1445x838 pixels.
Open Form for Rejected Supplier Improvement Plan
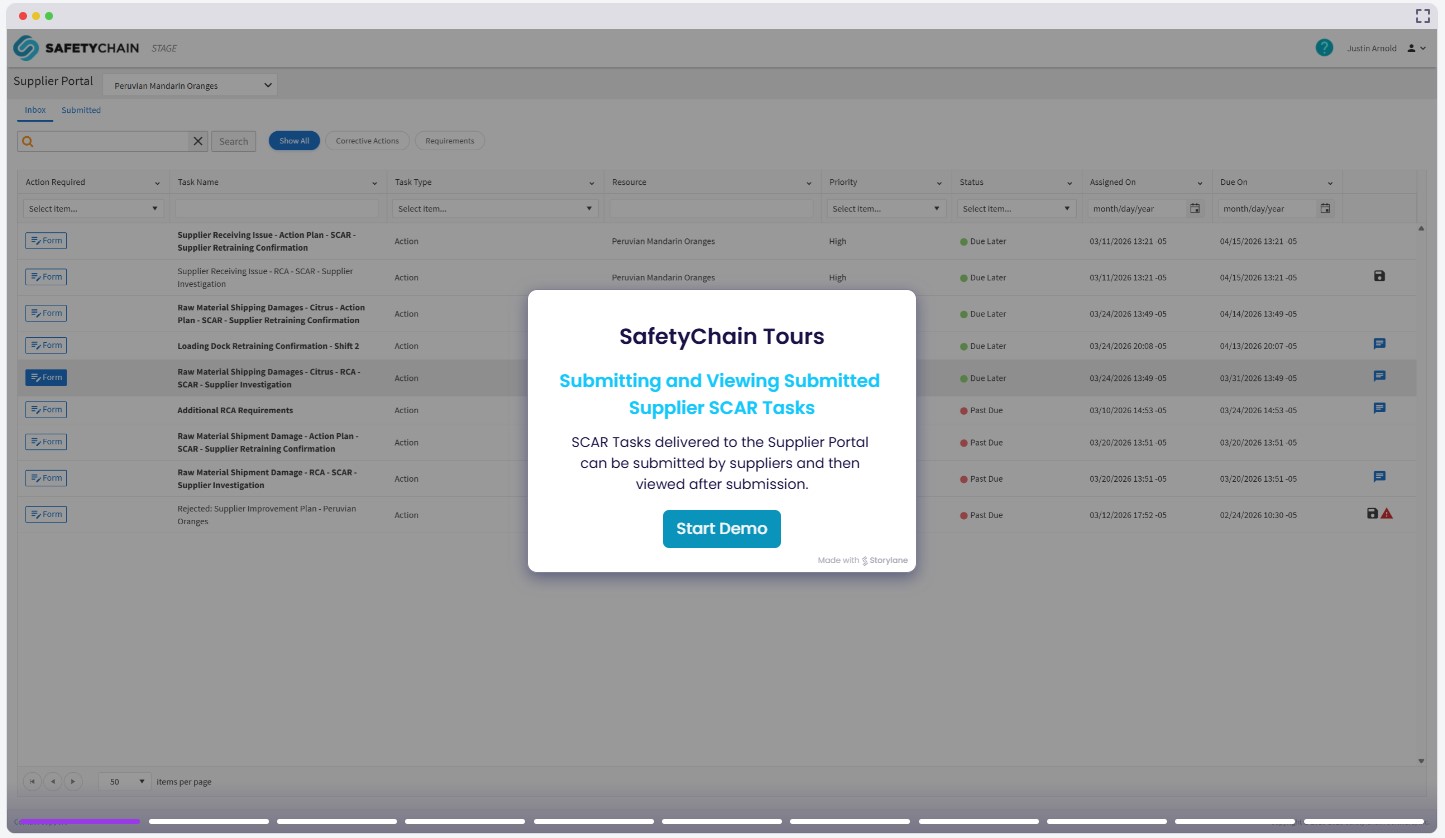tap(46, 514)
